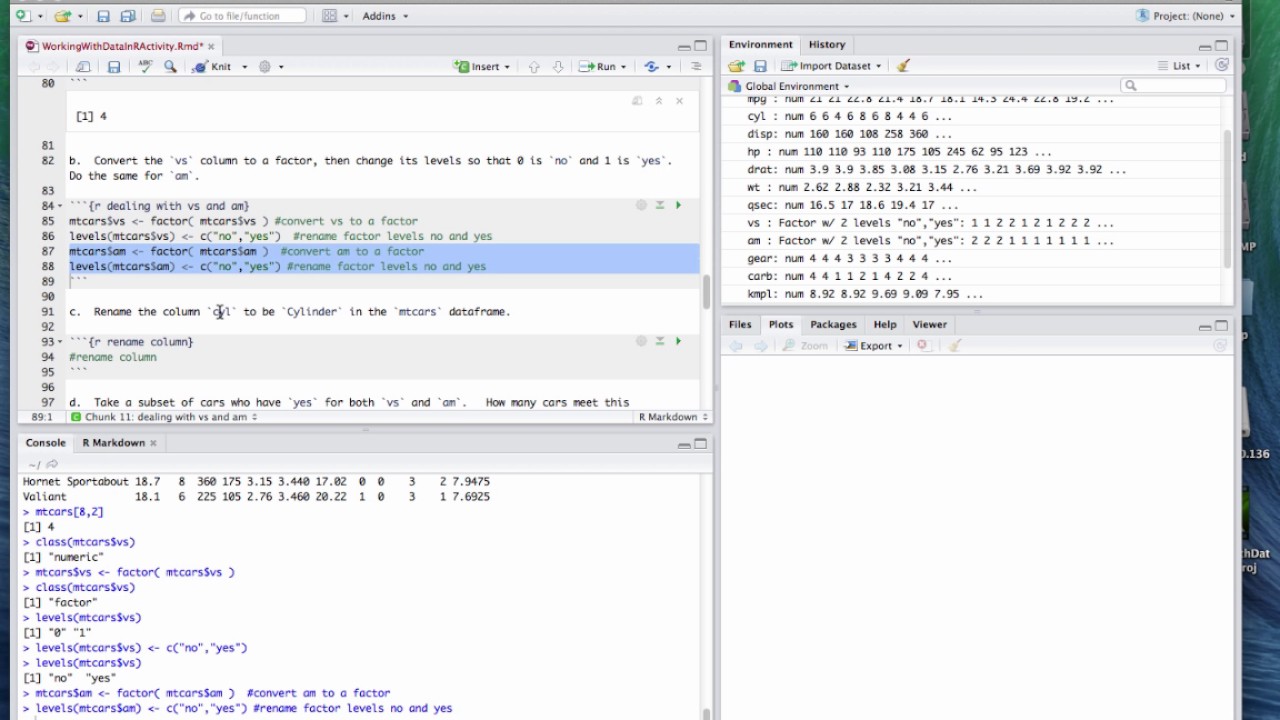Click the Knit button

212,67
